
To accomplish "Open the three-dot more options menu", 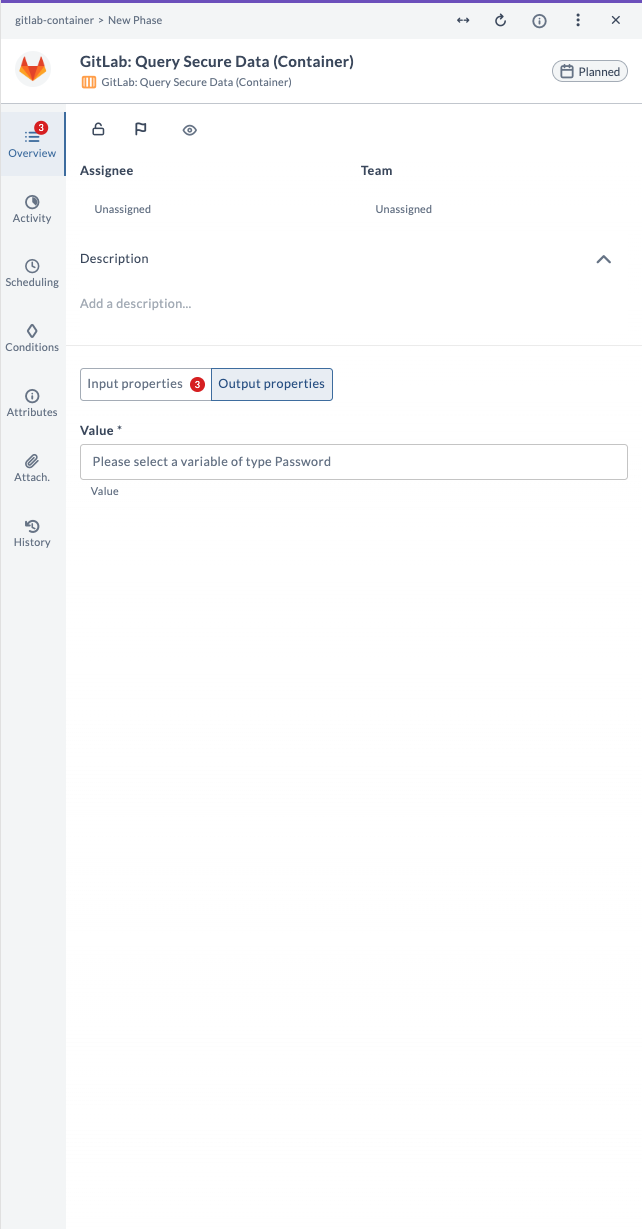I will coord(578,20).
